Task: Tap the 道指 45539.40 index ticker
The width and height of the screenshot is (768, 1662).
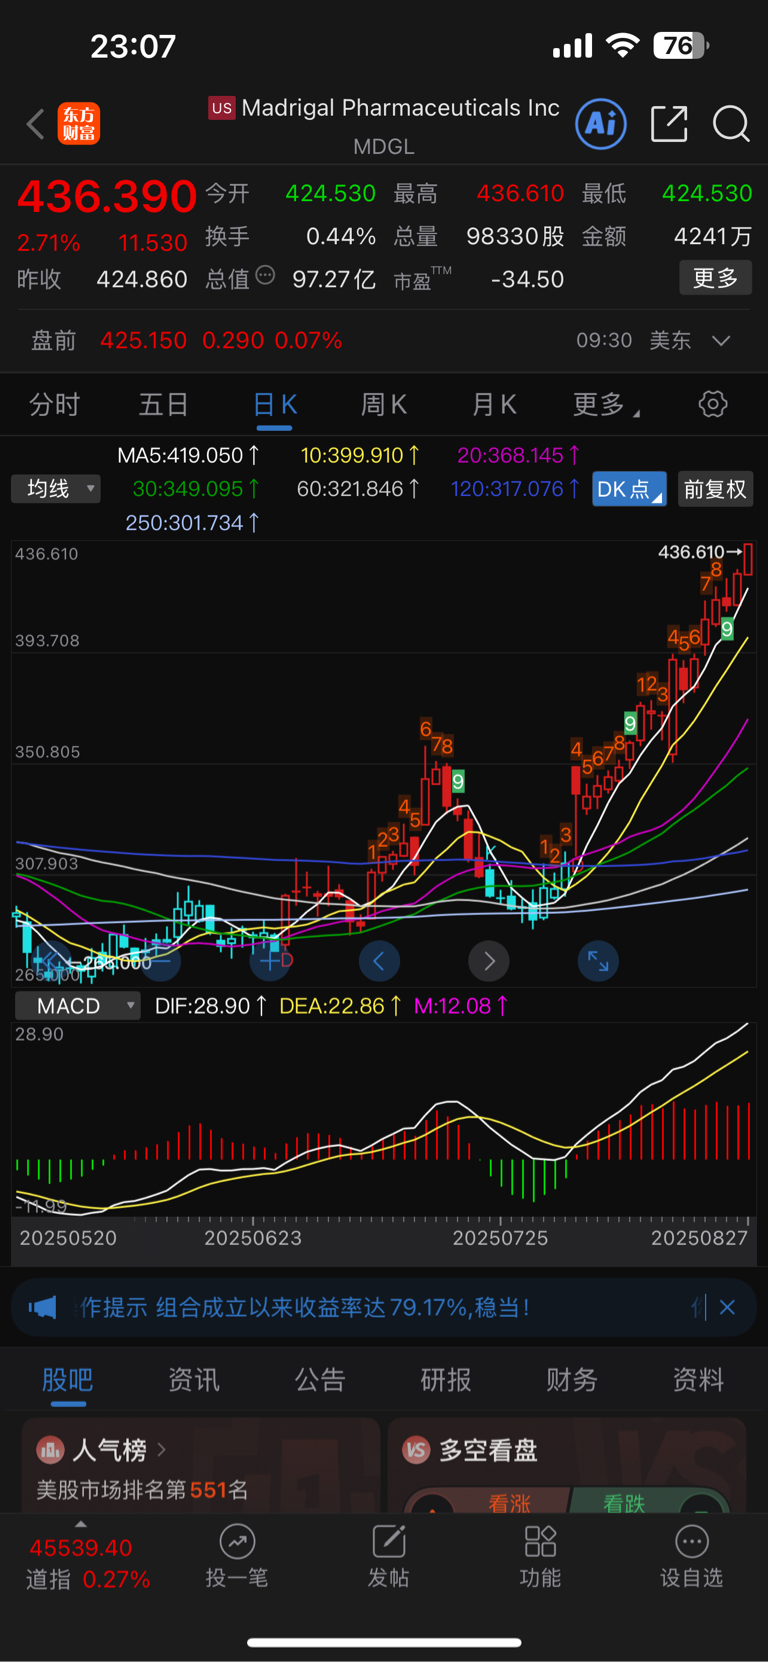Action: (88, 1563)
